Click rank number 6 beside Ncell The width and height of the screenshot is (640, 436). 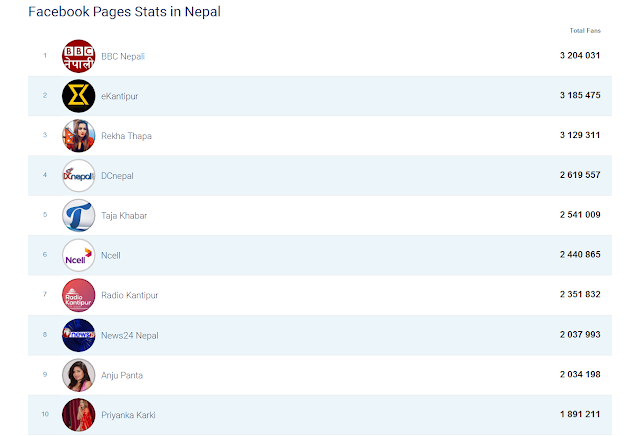pos(45,254)
